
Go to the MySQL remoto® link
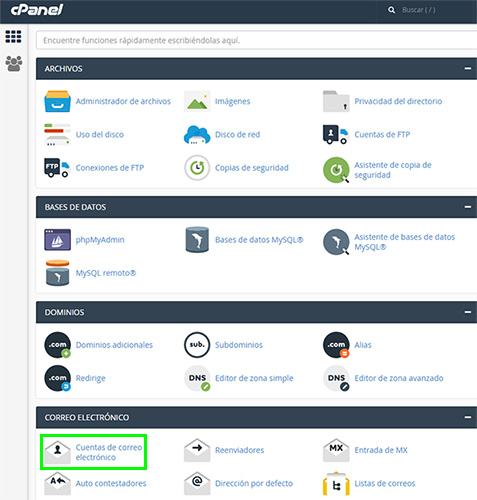pos(105,273)
